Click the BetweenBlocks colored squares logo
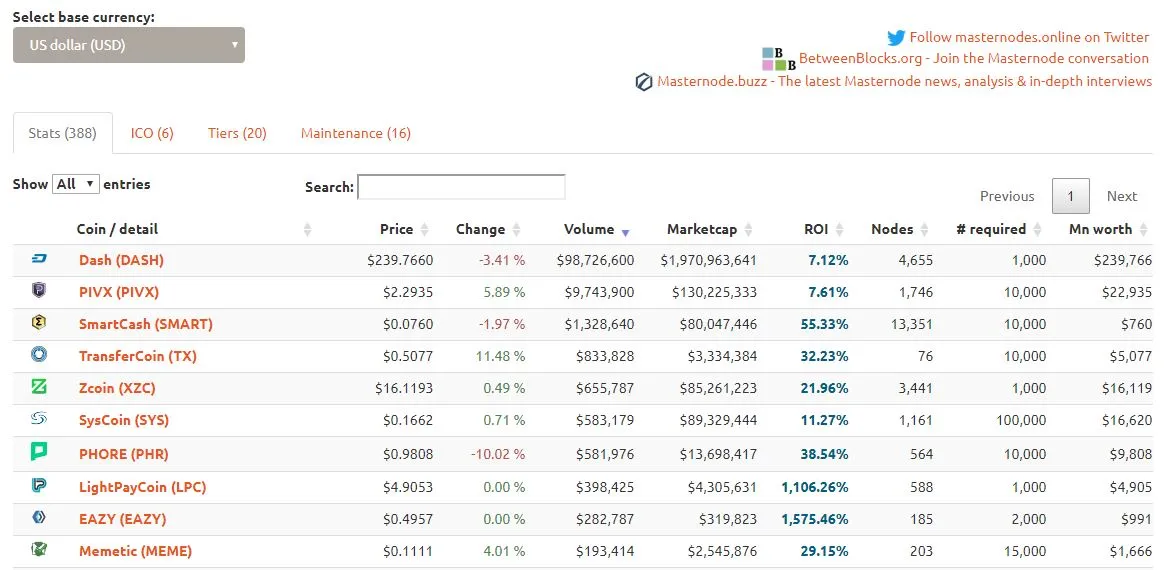 (x=779, y=59)
